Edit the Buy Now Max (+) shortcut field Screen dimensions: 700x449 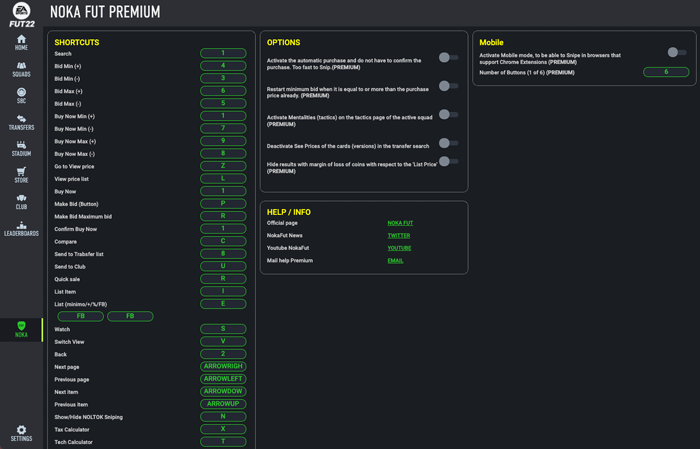pyautogui.click(x=223, y=141)
